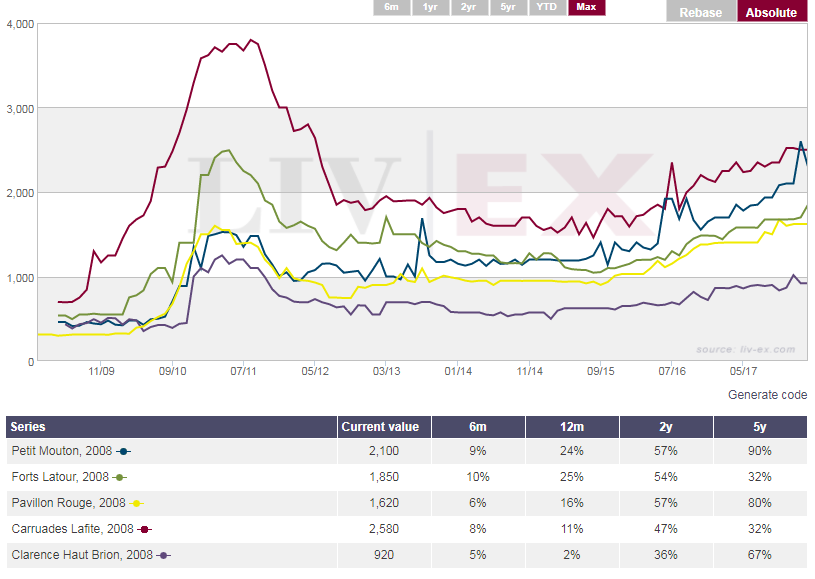Screen dimensions: 815x579
Task: Click the Carruades Lafite crimson legend marker
Action: click(x=144, y=529)
